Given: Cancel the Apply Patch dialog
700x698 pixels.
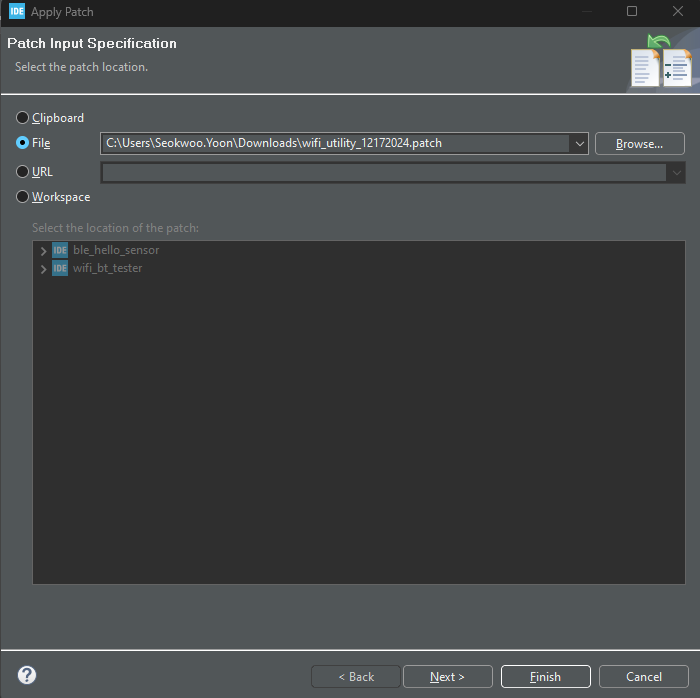Looking at the screenshot, I should [644, 677].
